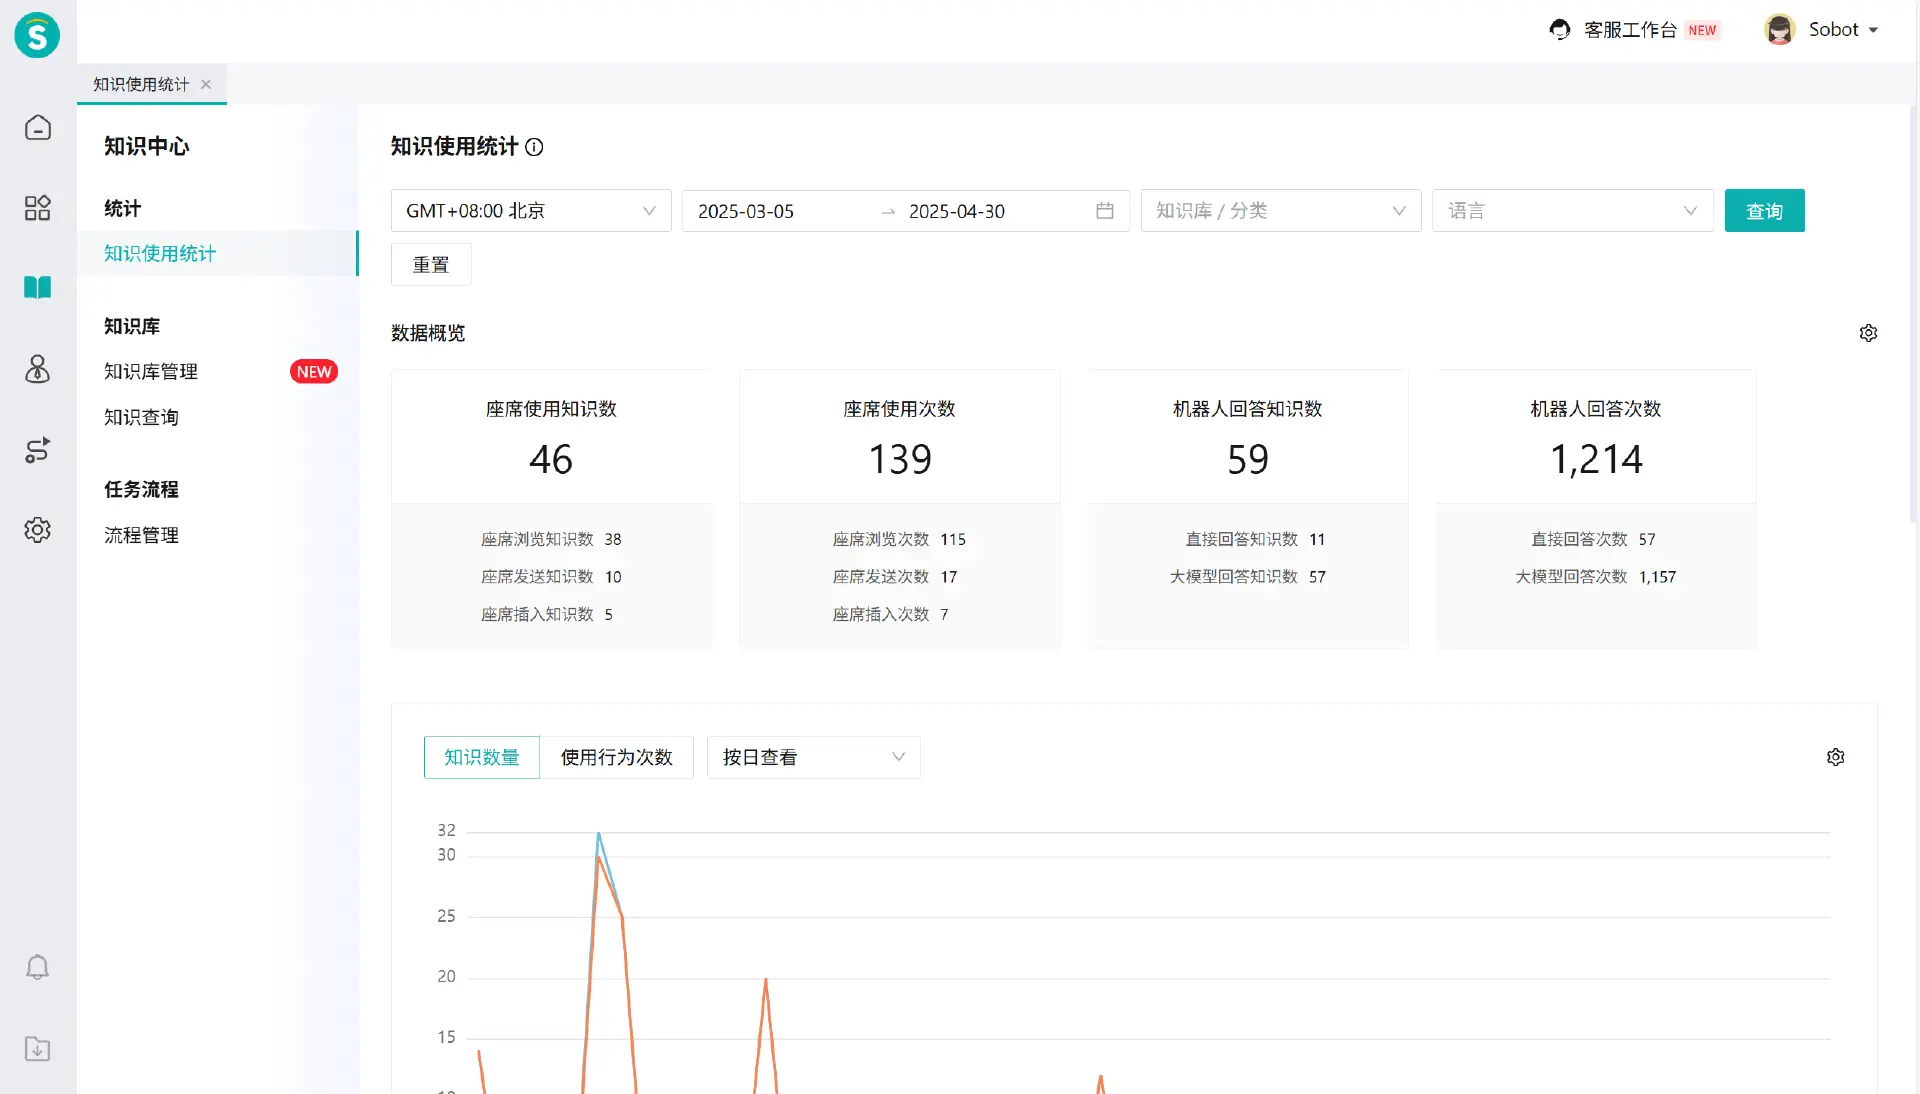Viewport: 1920px width, 1094px height.
Task: Click the info icon next to 知识使用统计 title
Action: (534, 147)
